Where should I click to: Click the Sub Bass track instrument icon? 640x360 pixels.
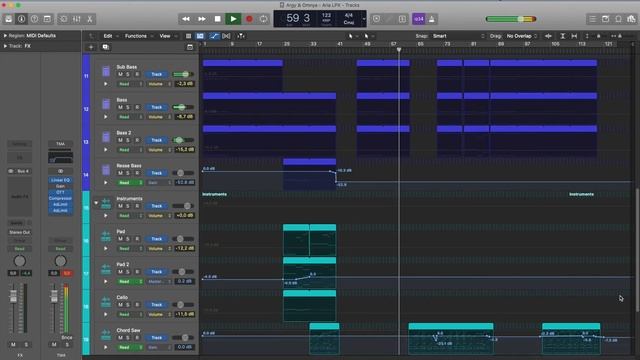point(106,71)
